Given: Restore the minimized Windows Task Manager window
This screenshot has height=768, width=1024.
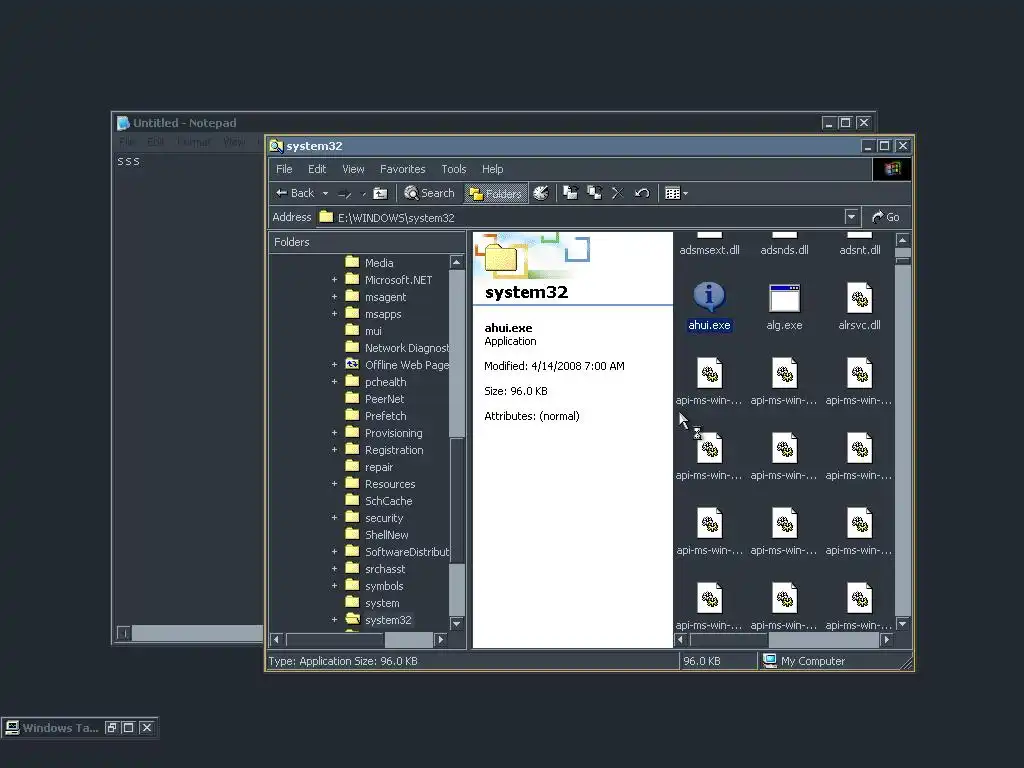Looking at the screenshot, I should [x=112, y=728].
